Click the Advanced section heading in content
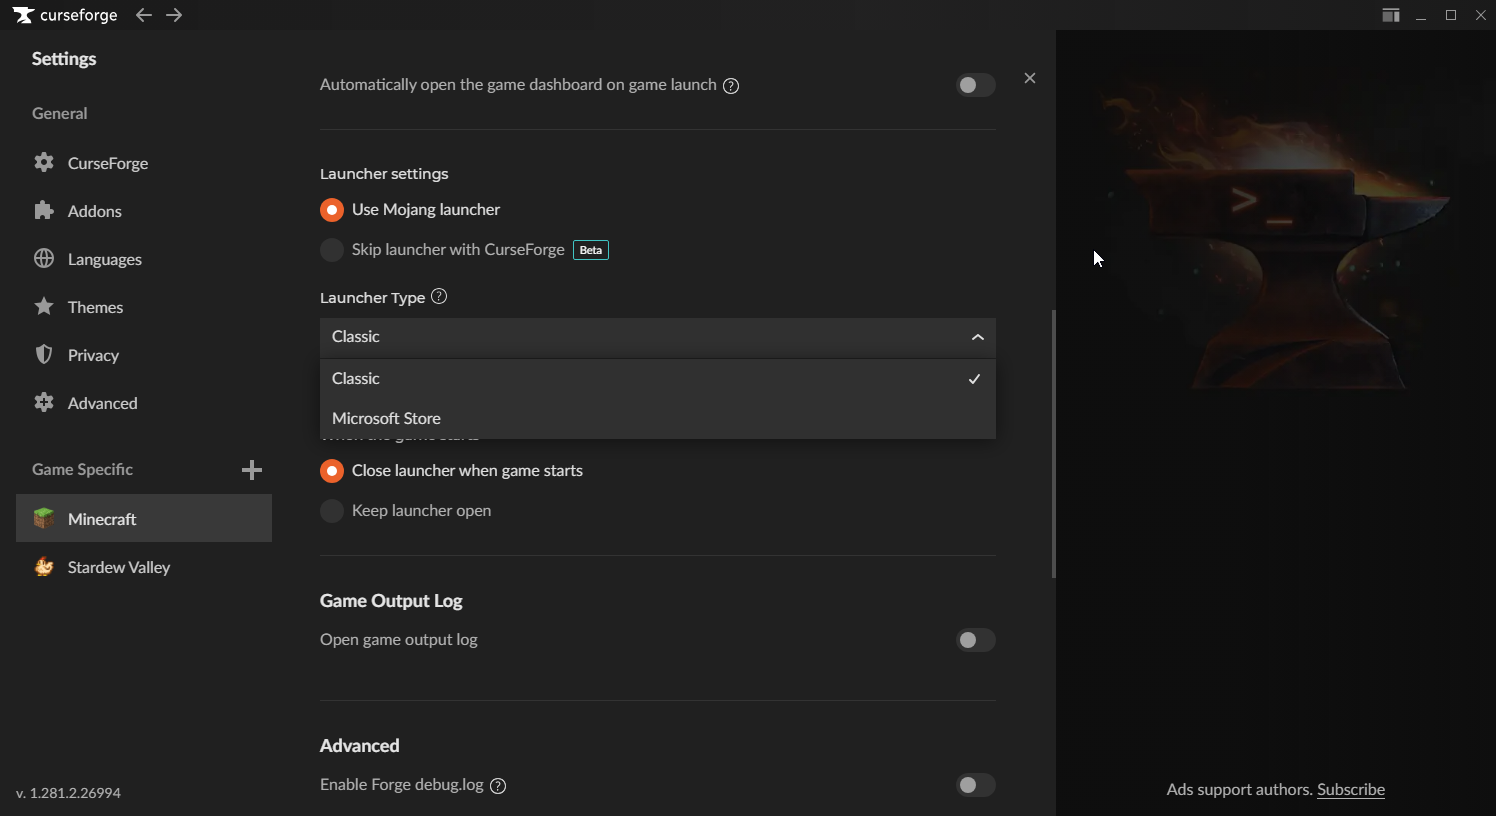1496x816 pixels. [360, 746]
